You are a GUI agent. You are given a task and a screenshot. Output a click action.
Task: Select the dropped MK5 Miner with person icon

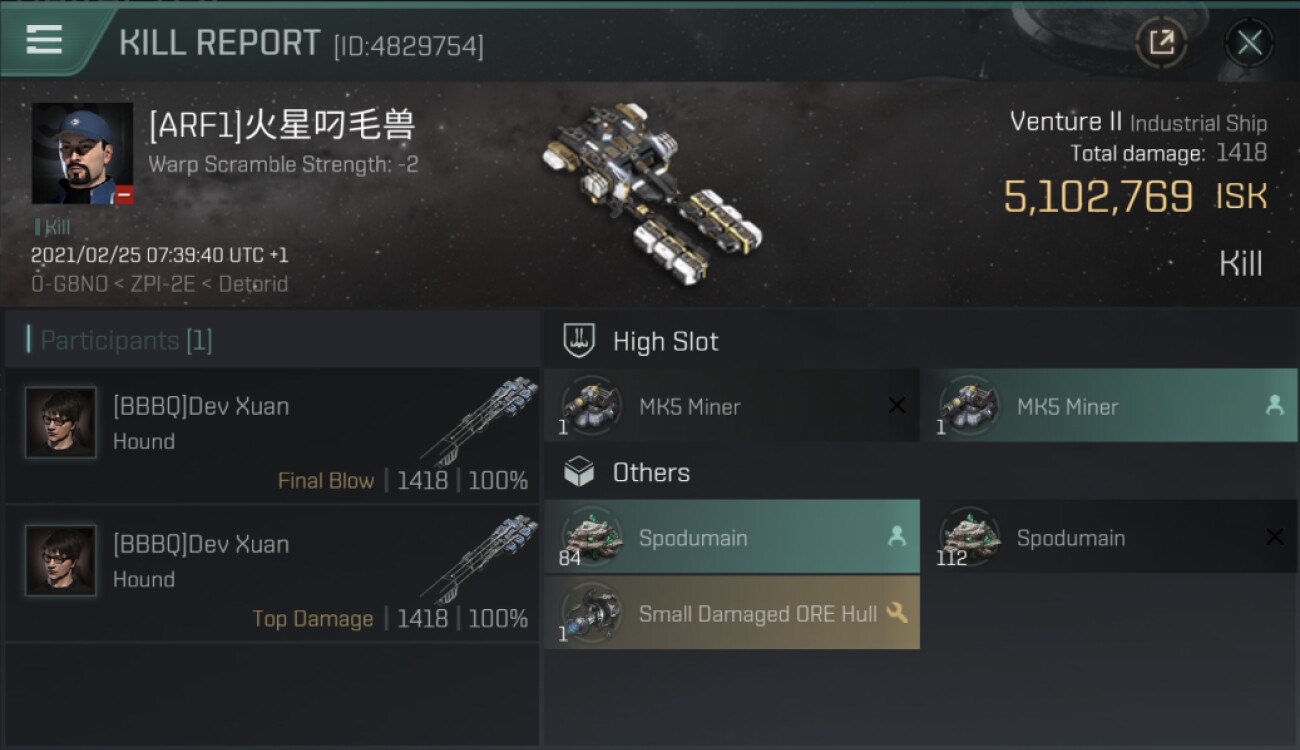click(1109, 406)
